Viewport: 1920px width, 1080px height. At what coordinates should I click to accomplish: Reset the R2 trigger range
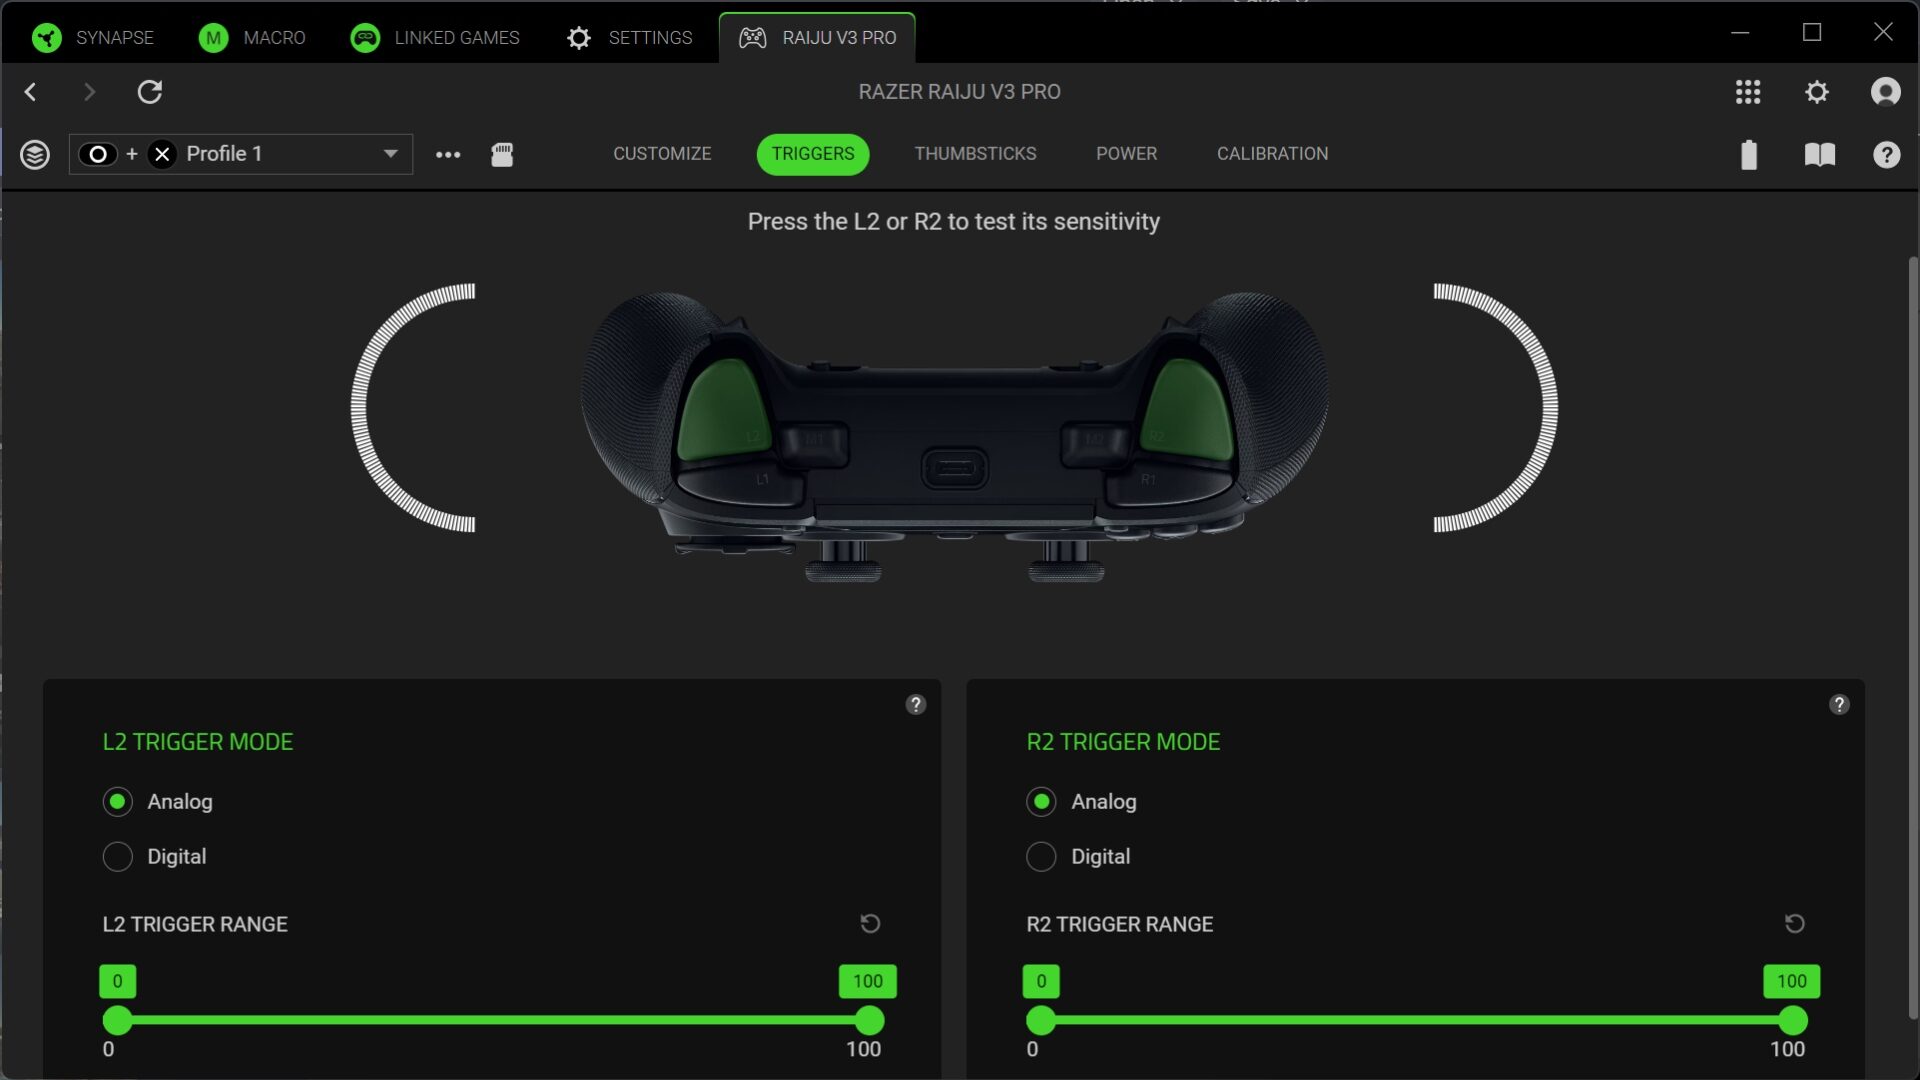[1794, 923]
